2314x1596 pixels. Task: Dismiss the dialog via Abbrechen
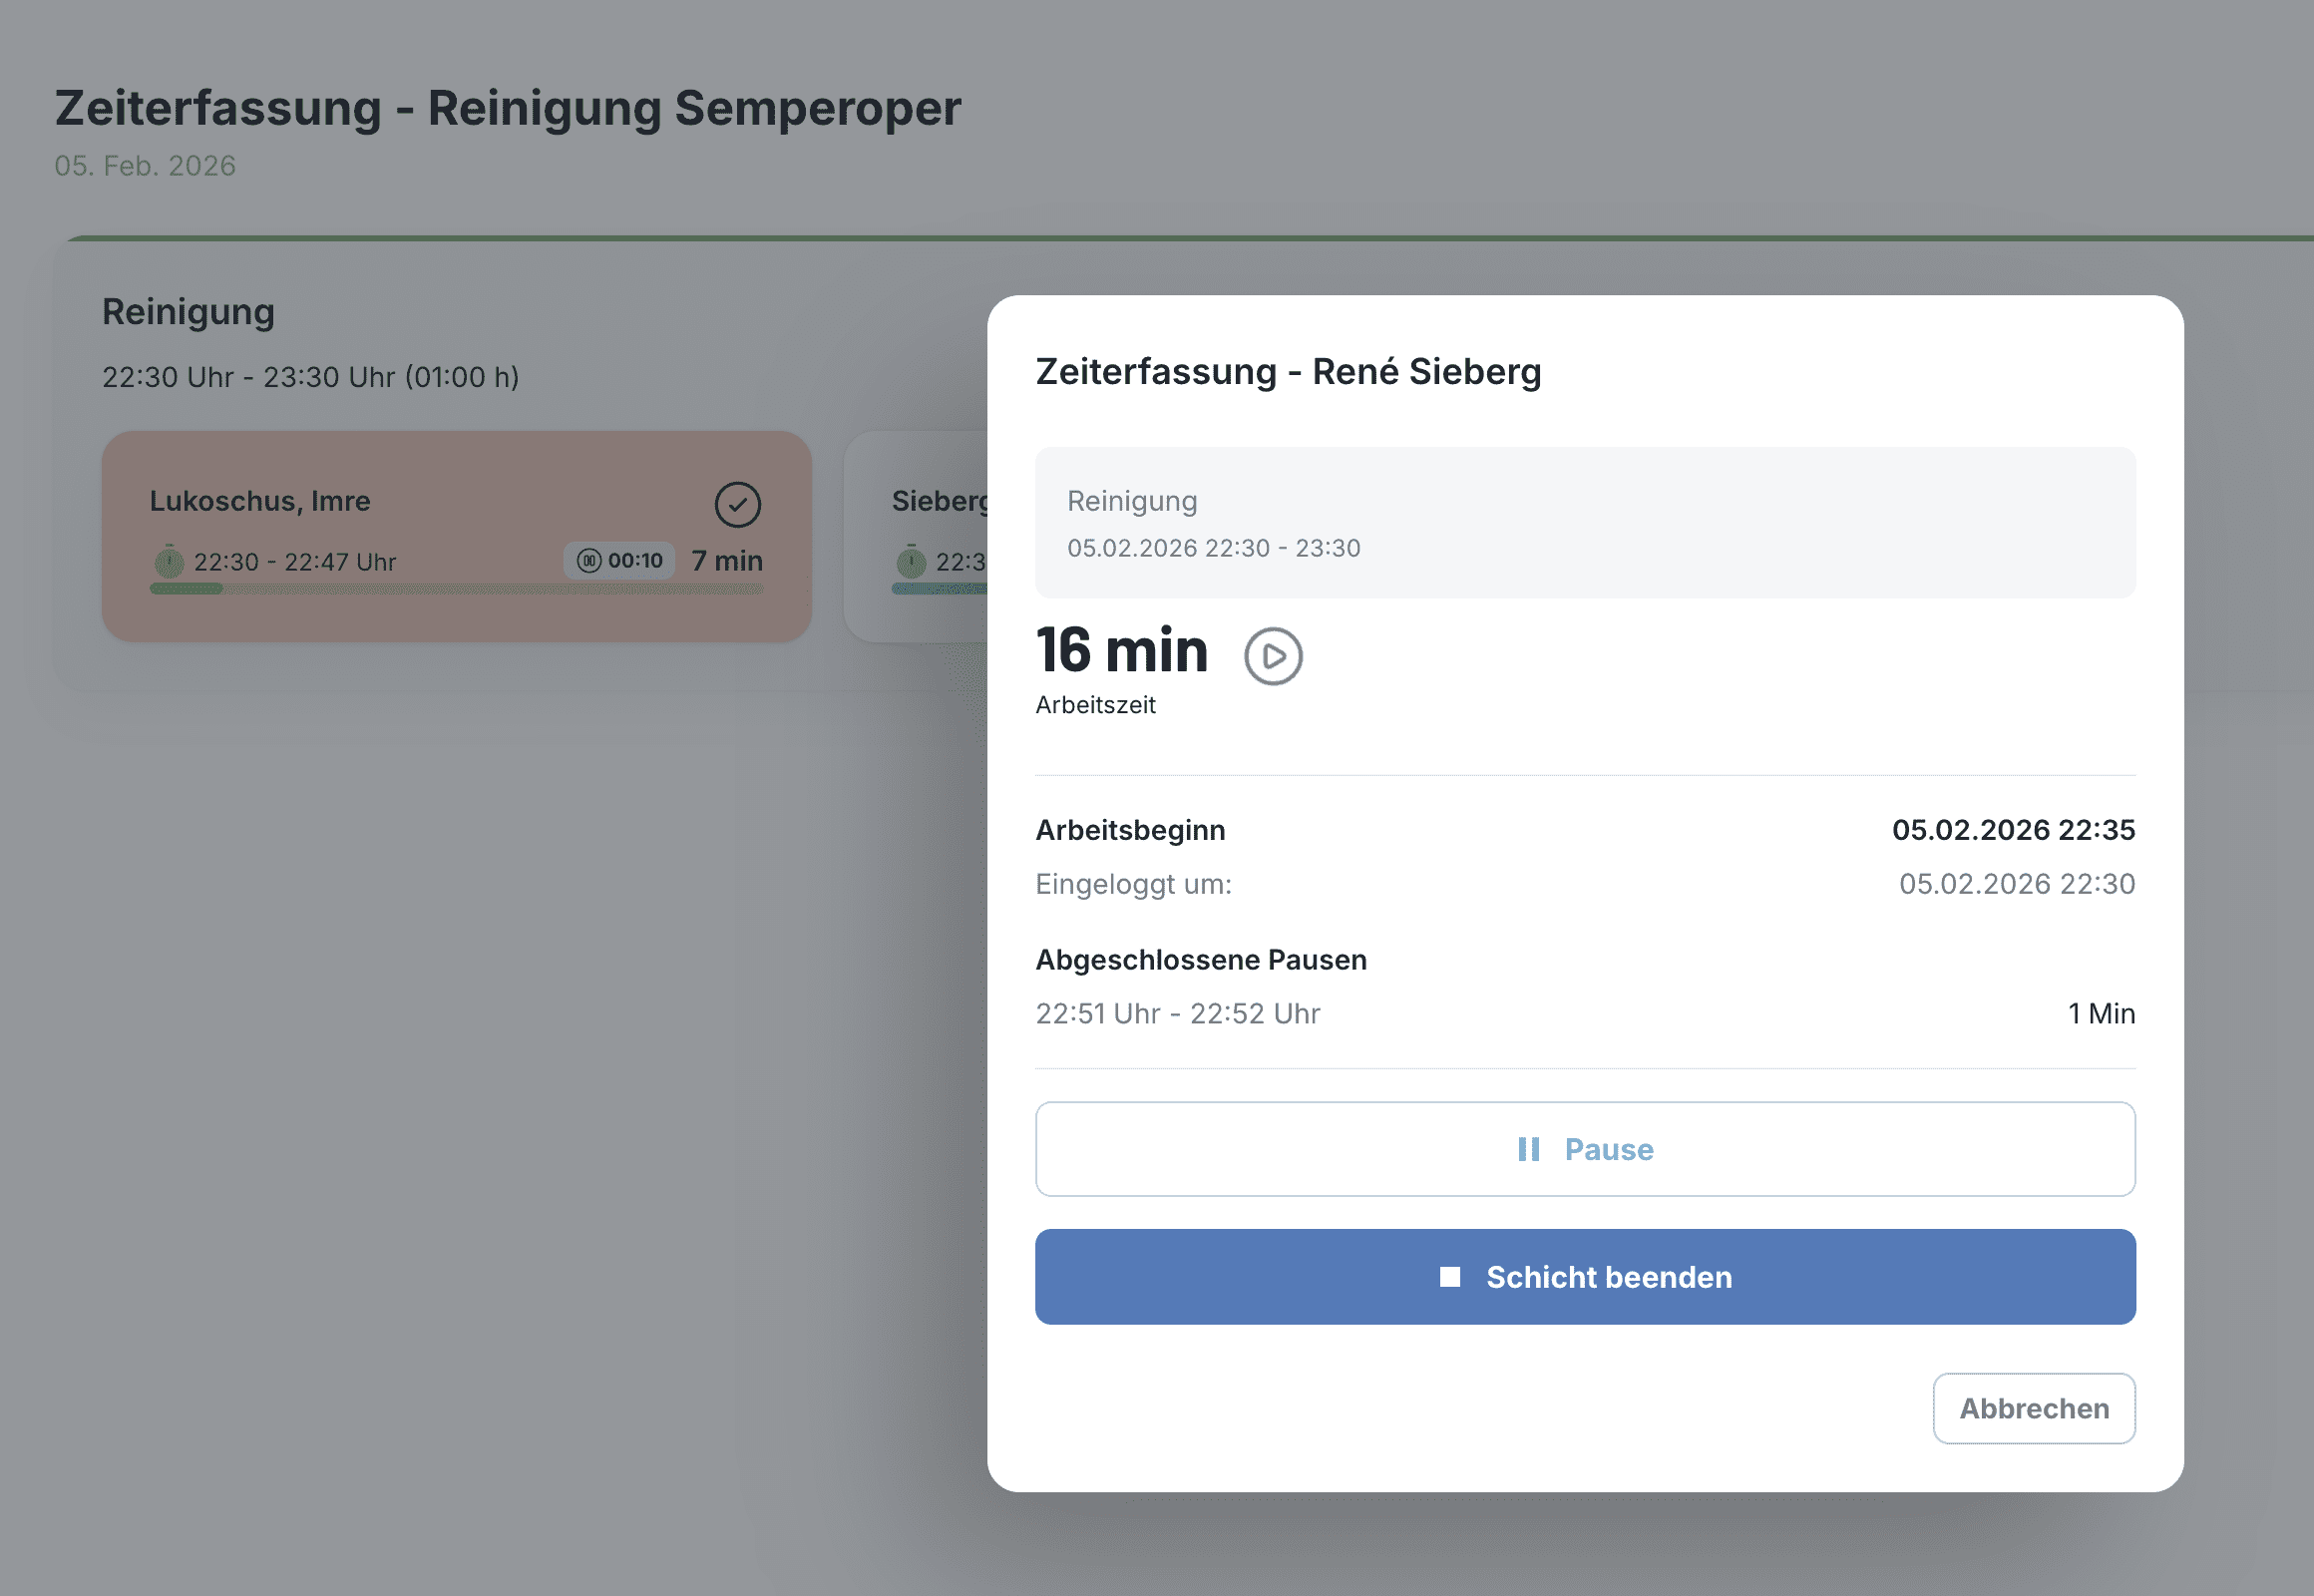point(2033,1408)
